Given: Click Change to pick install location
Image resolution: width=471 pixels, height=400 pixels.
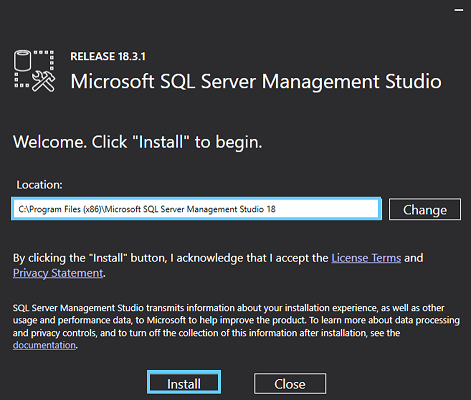Looking at the screenshot, I should click(425, 209).
